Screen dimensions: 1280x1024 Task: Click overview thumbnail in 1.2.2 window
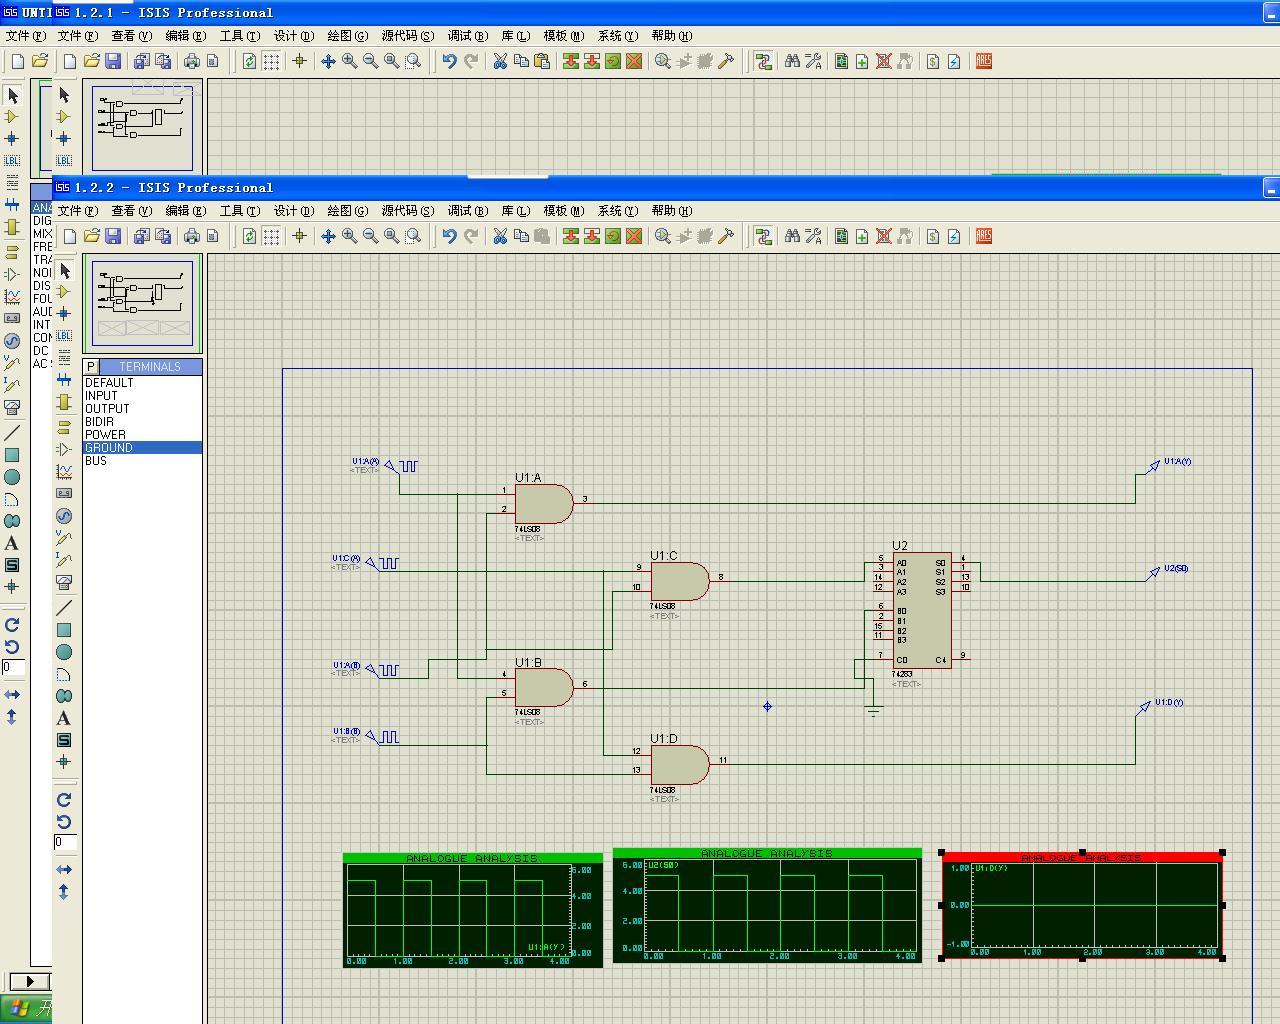click(143, 303)
